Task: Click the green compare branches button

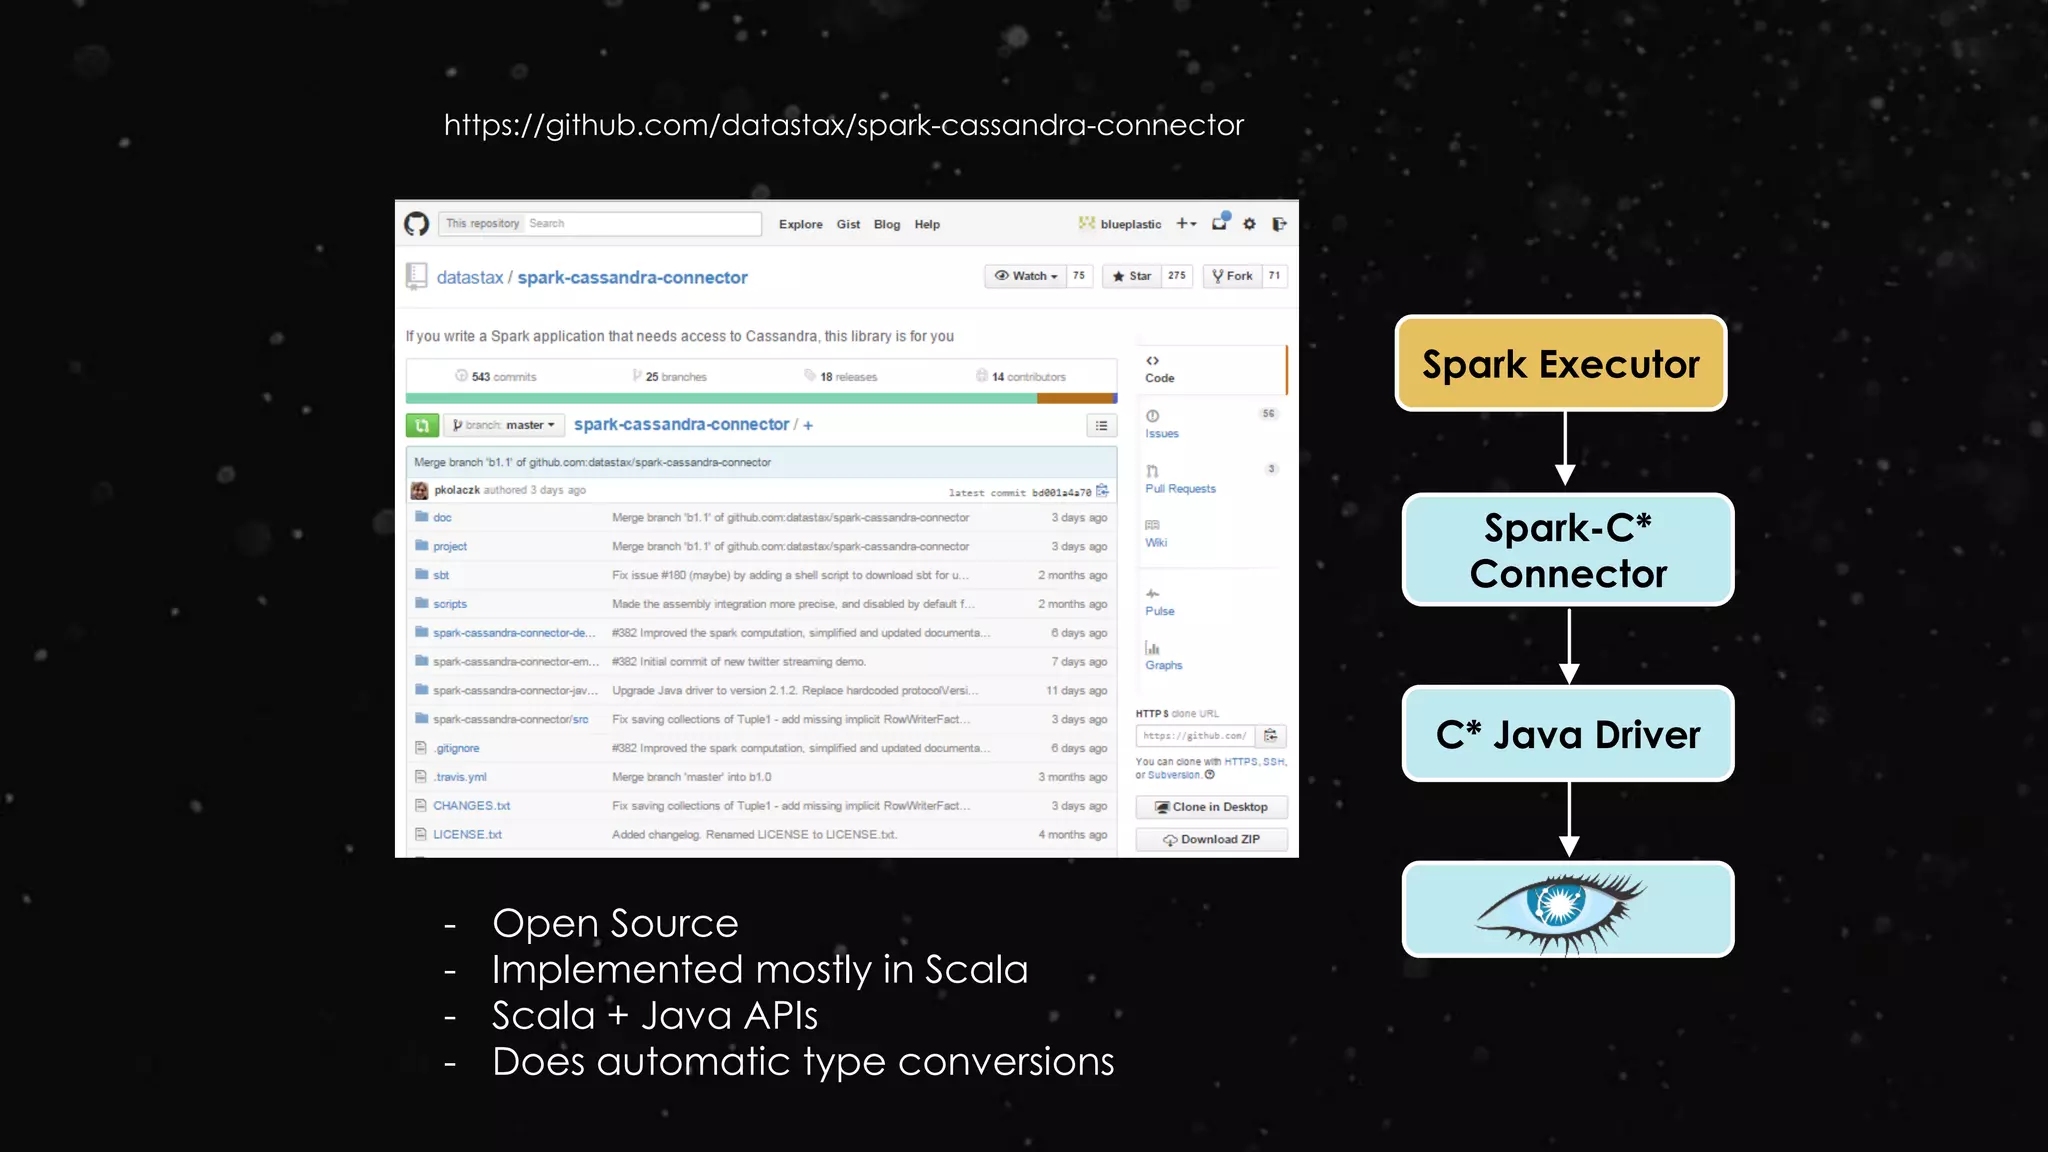Action: [422, 425]
